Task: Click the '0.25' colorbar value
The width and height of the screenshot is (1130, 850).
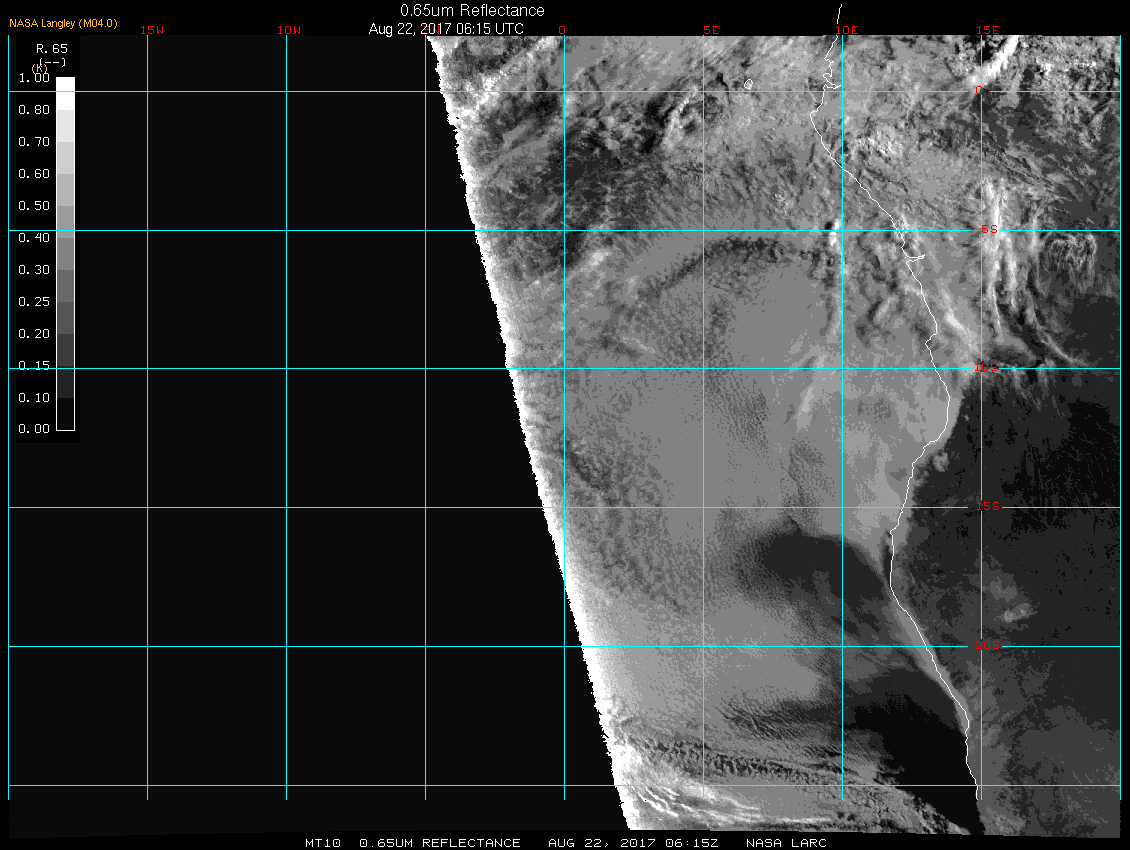Action: click(34, 301)
